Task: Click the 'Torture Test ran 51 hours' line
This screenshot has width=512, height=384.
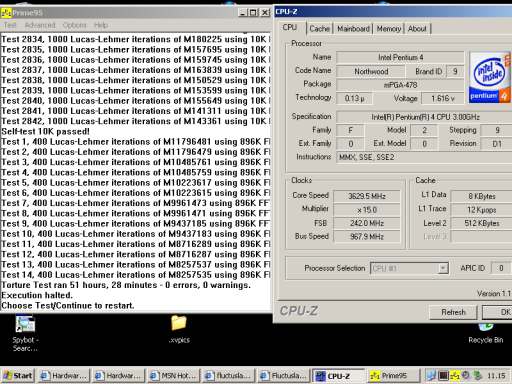Action: pyautogui.click(x=126, y=285)
